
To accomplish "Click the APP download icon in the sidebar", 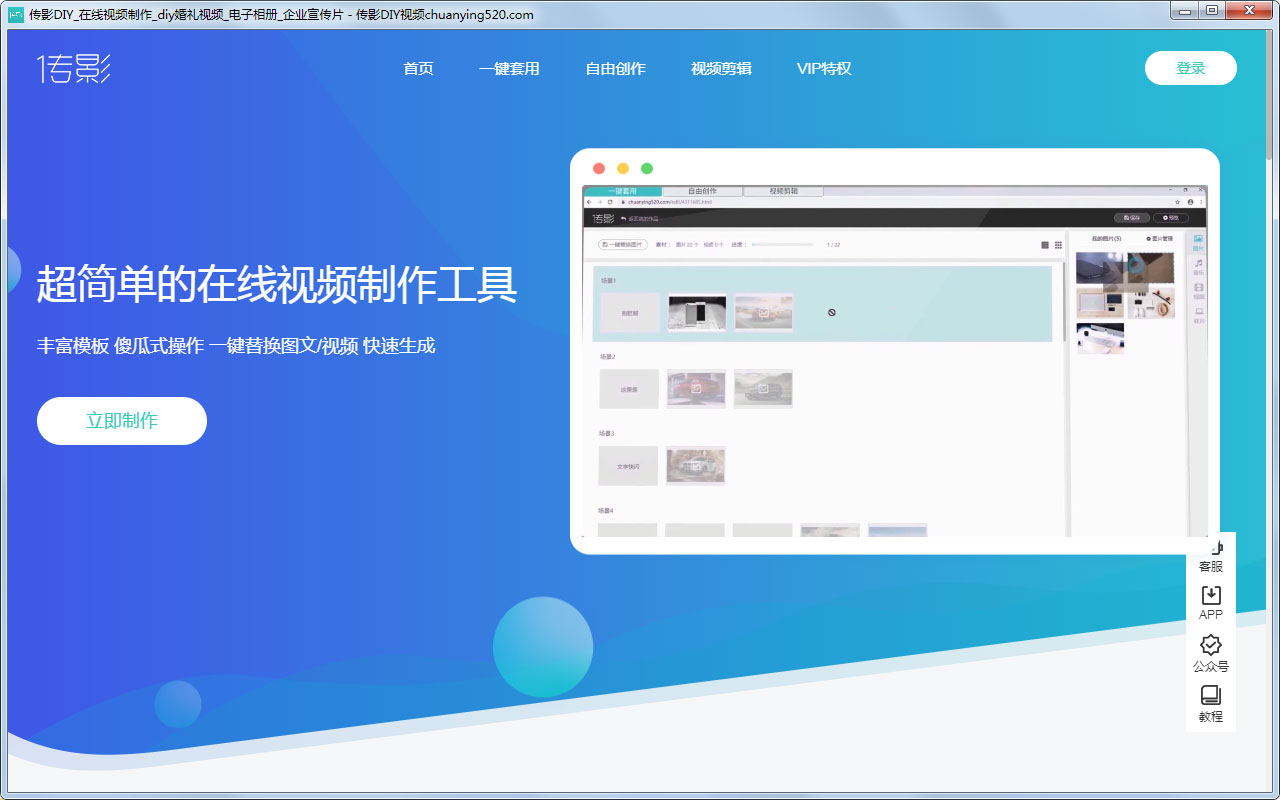I will [x=1211, y=602].
